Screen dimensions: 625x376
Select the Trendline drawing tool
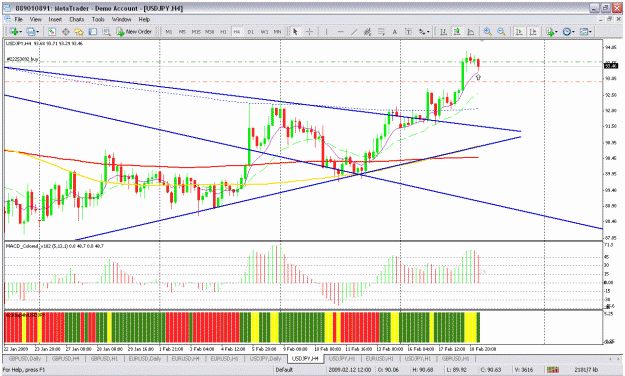tap(354, 31)
